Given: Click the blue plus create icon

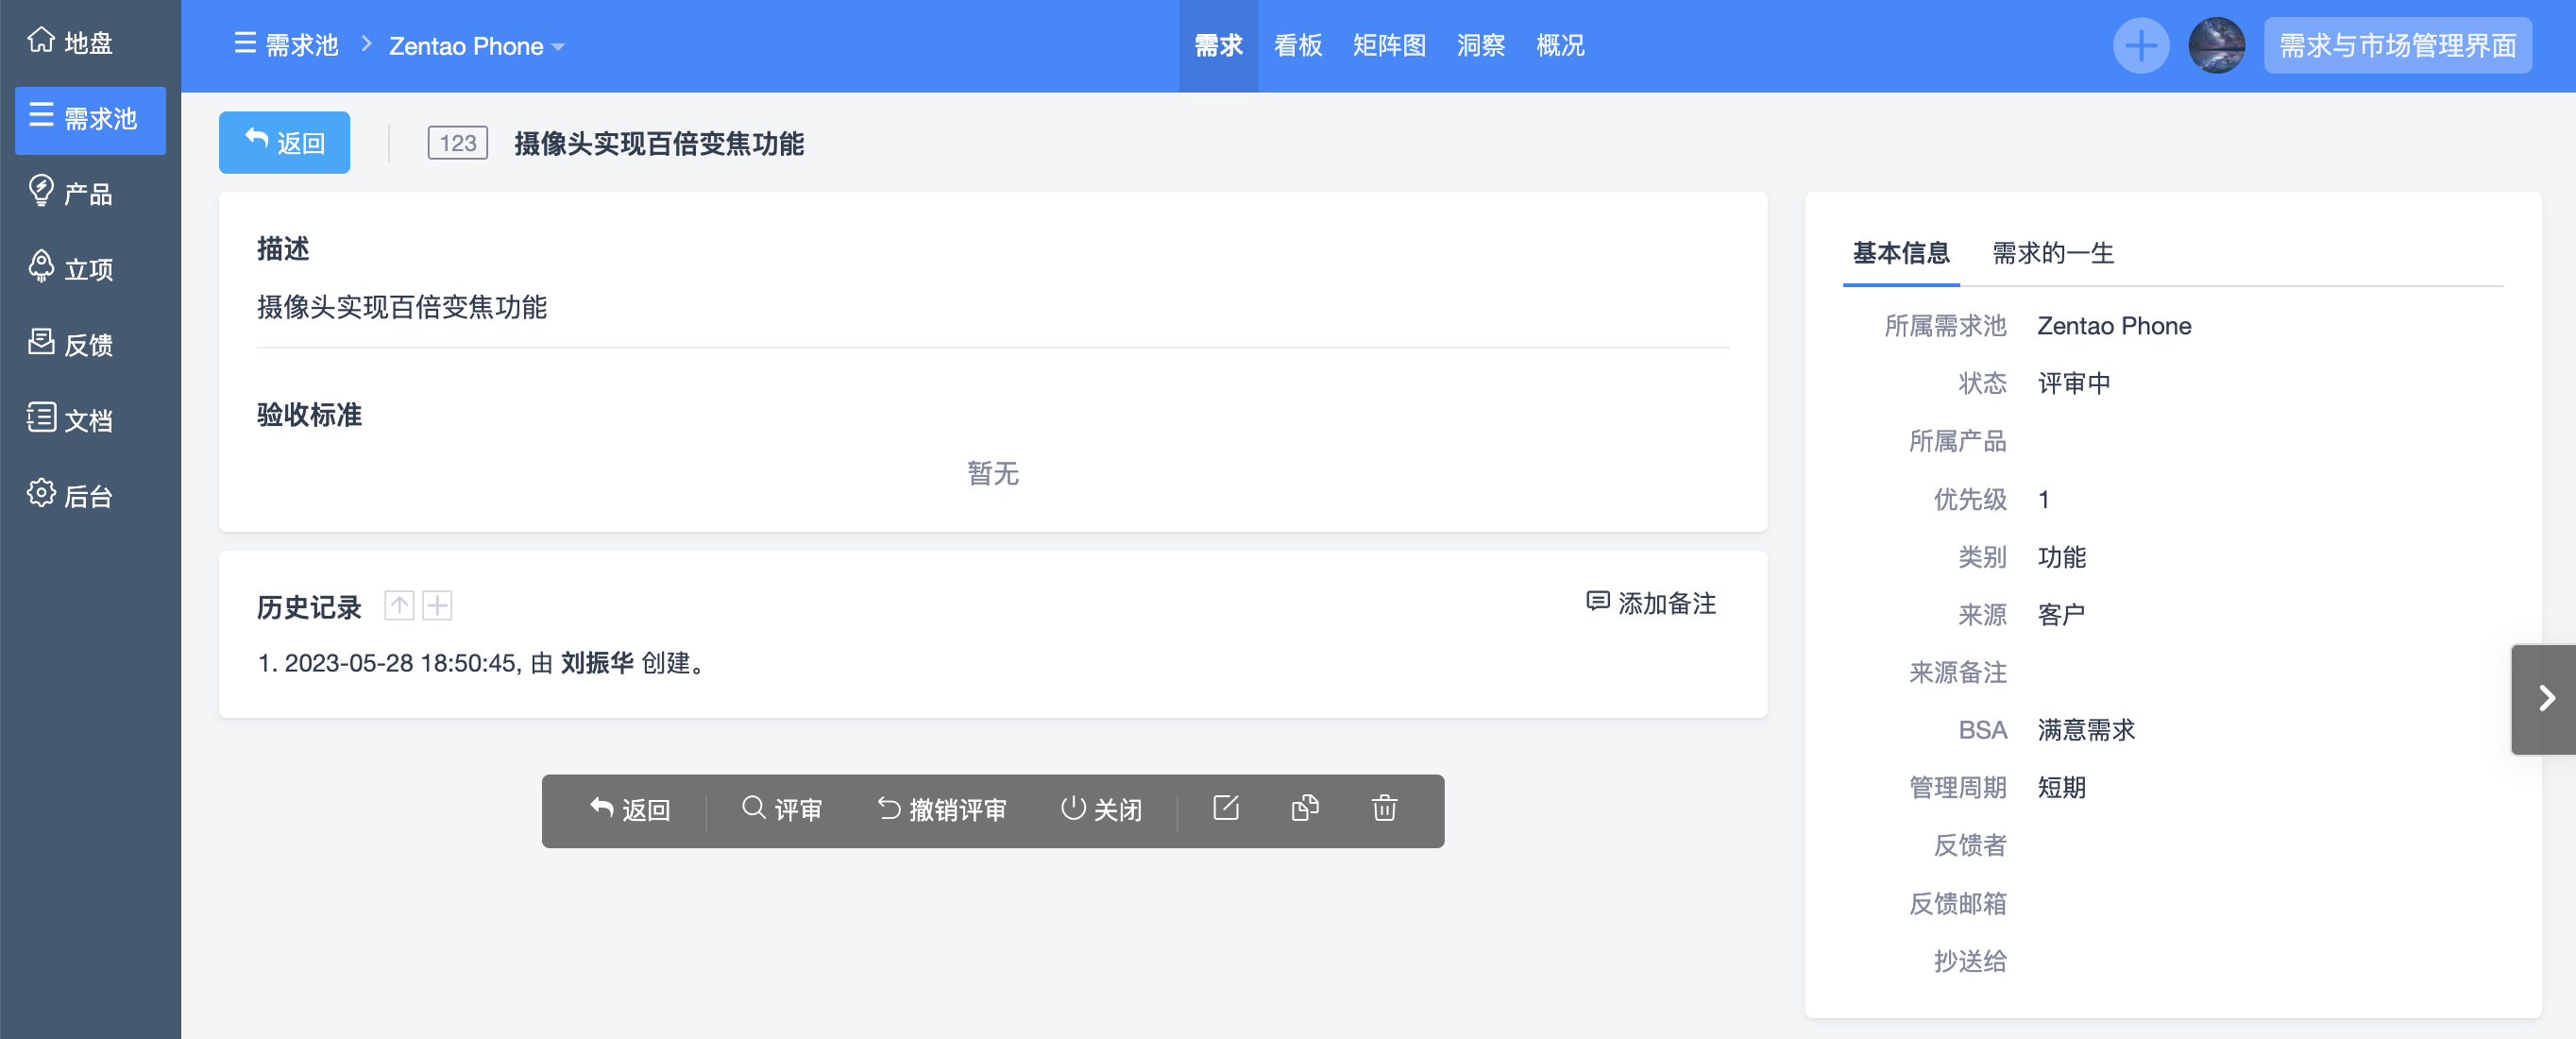Looking at the screenshot, I should point(2140,46).
